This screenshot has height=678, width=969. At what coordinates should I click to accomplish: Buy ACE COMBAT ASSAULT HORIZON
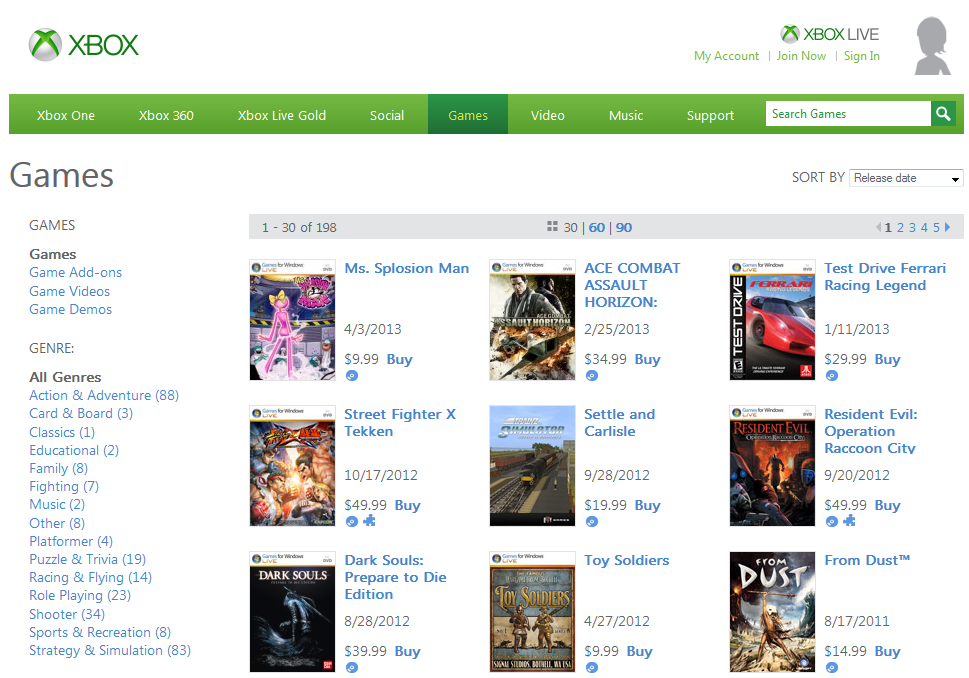648,359
